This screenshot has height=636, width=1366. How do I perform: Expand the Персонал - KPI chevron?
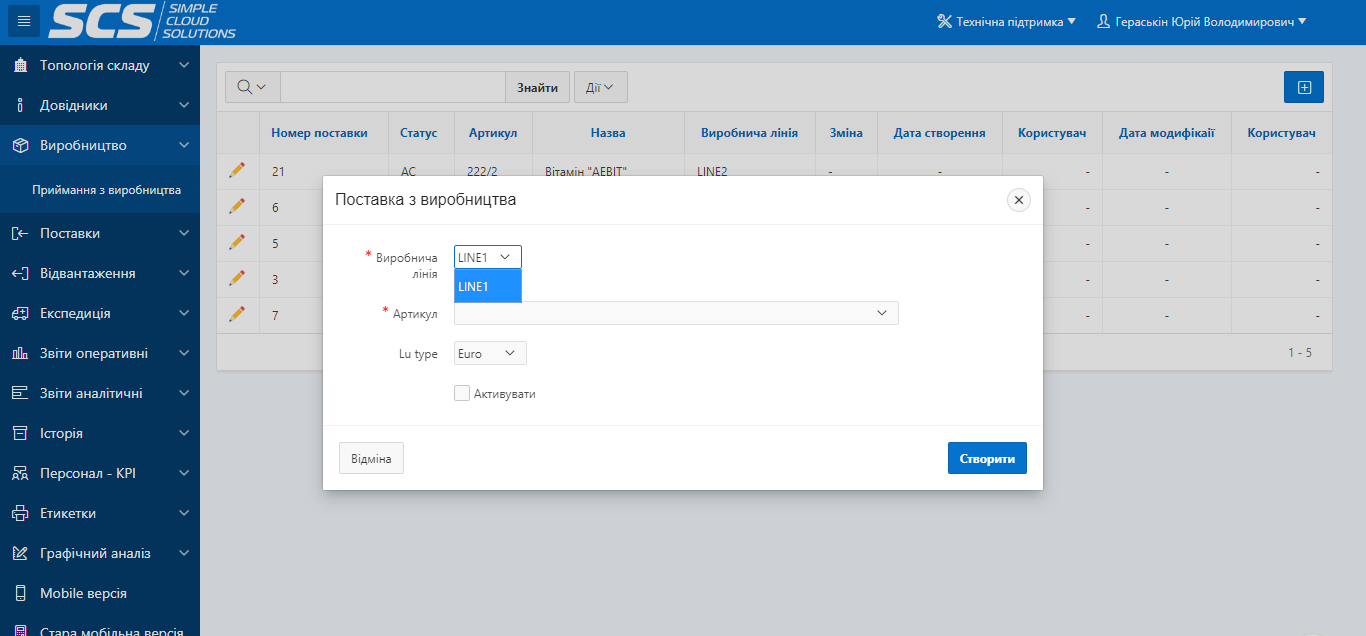[x=183, y=473]
